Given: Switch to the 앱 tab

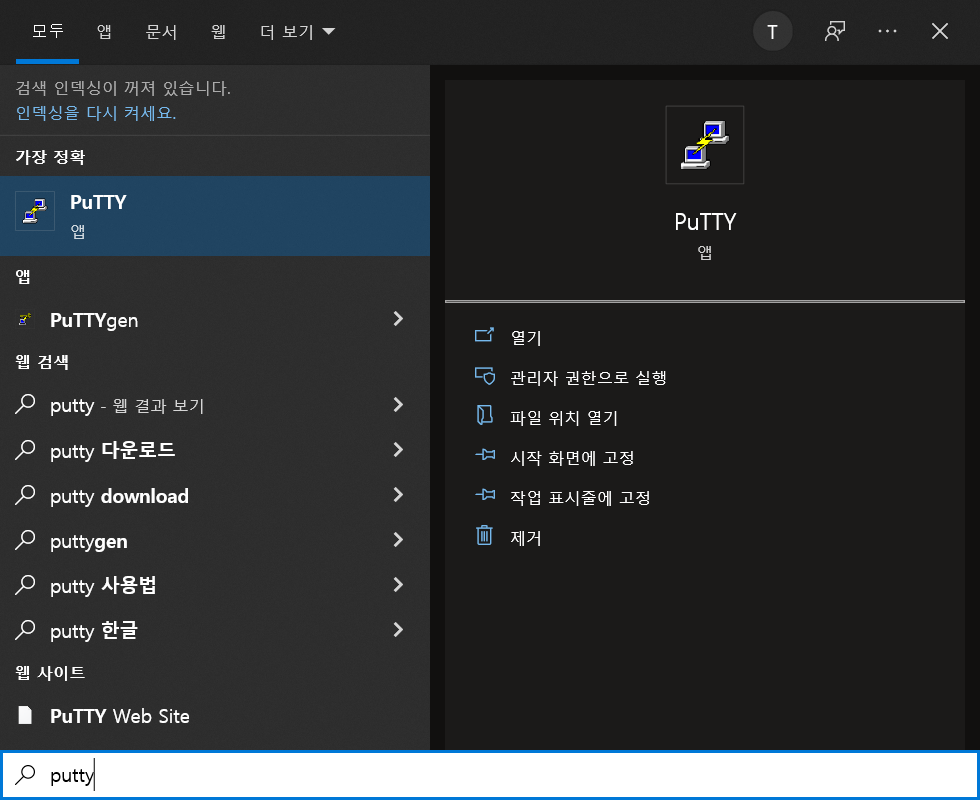Looking at the screenshot, I should (x=104, y=31).
